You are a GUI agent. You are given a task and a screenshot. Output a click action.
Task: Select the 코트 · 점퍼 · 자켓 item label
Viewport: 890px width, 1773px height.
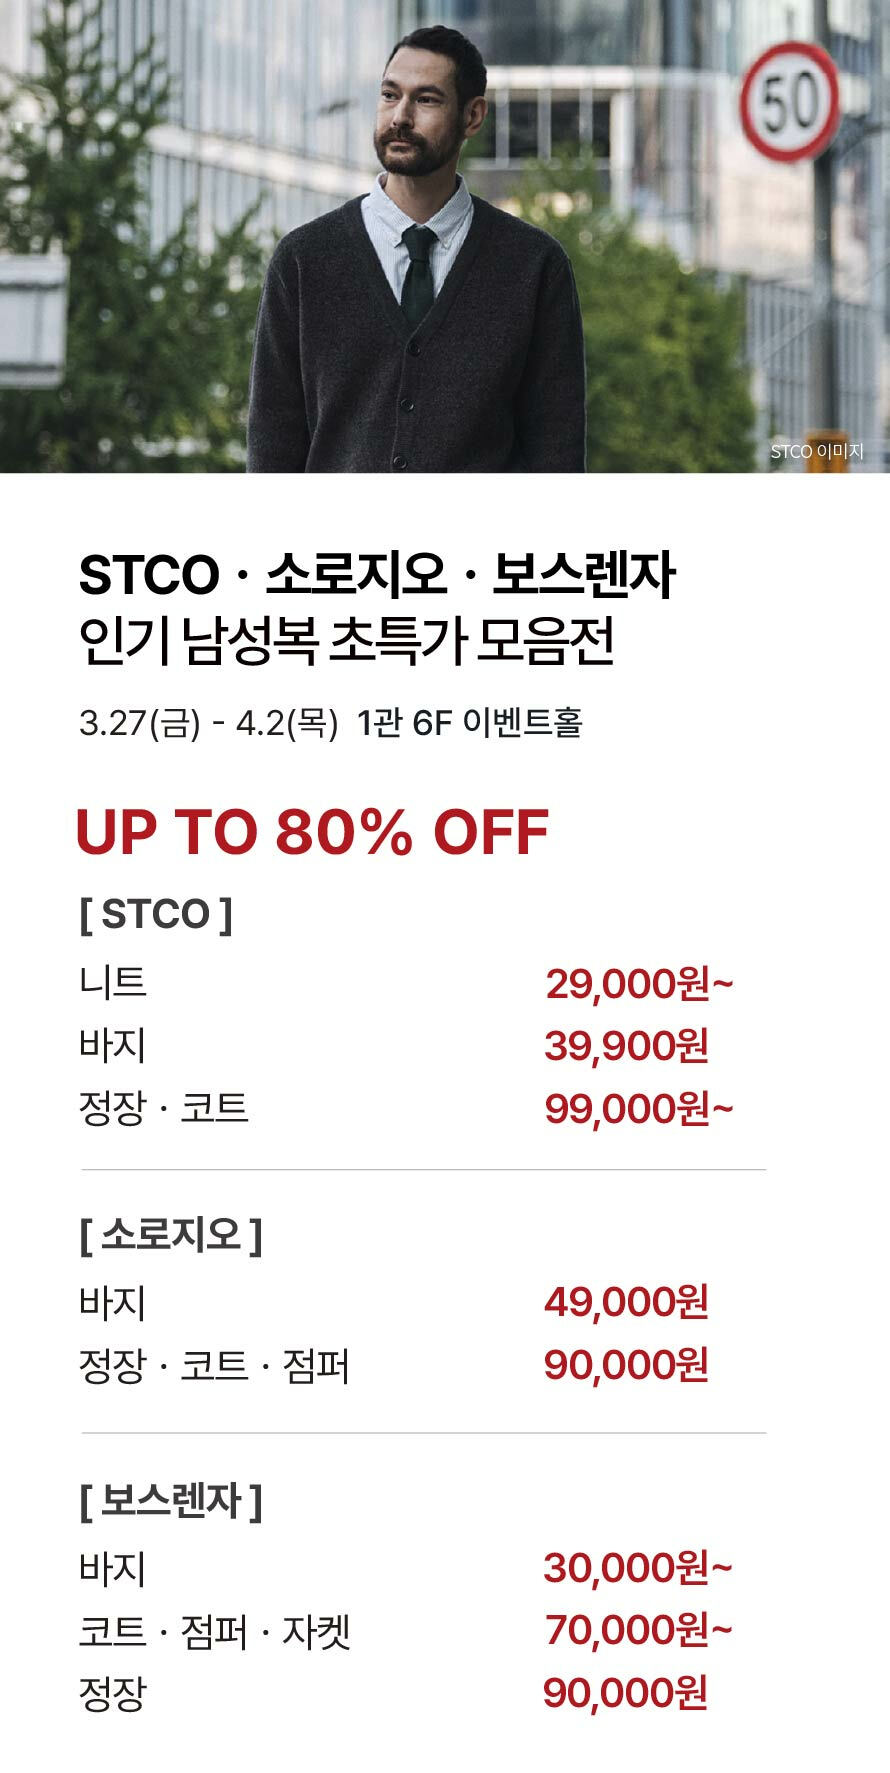(214, 1632)
